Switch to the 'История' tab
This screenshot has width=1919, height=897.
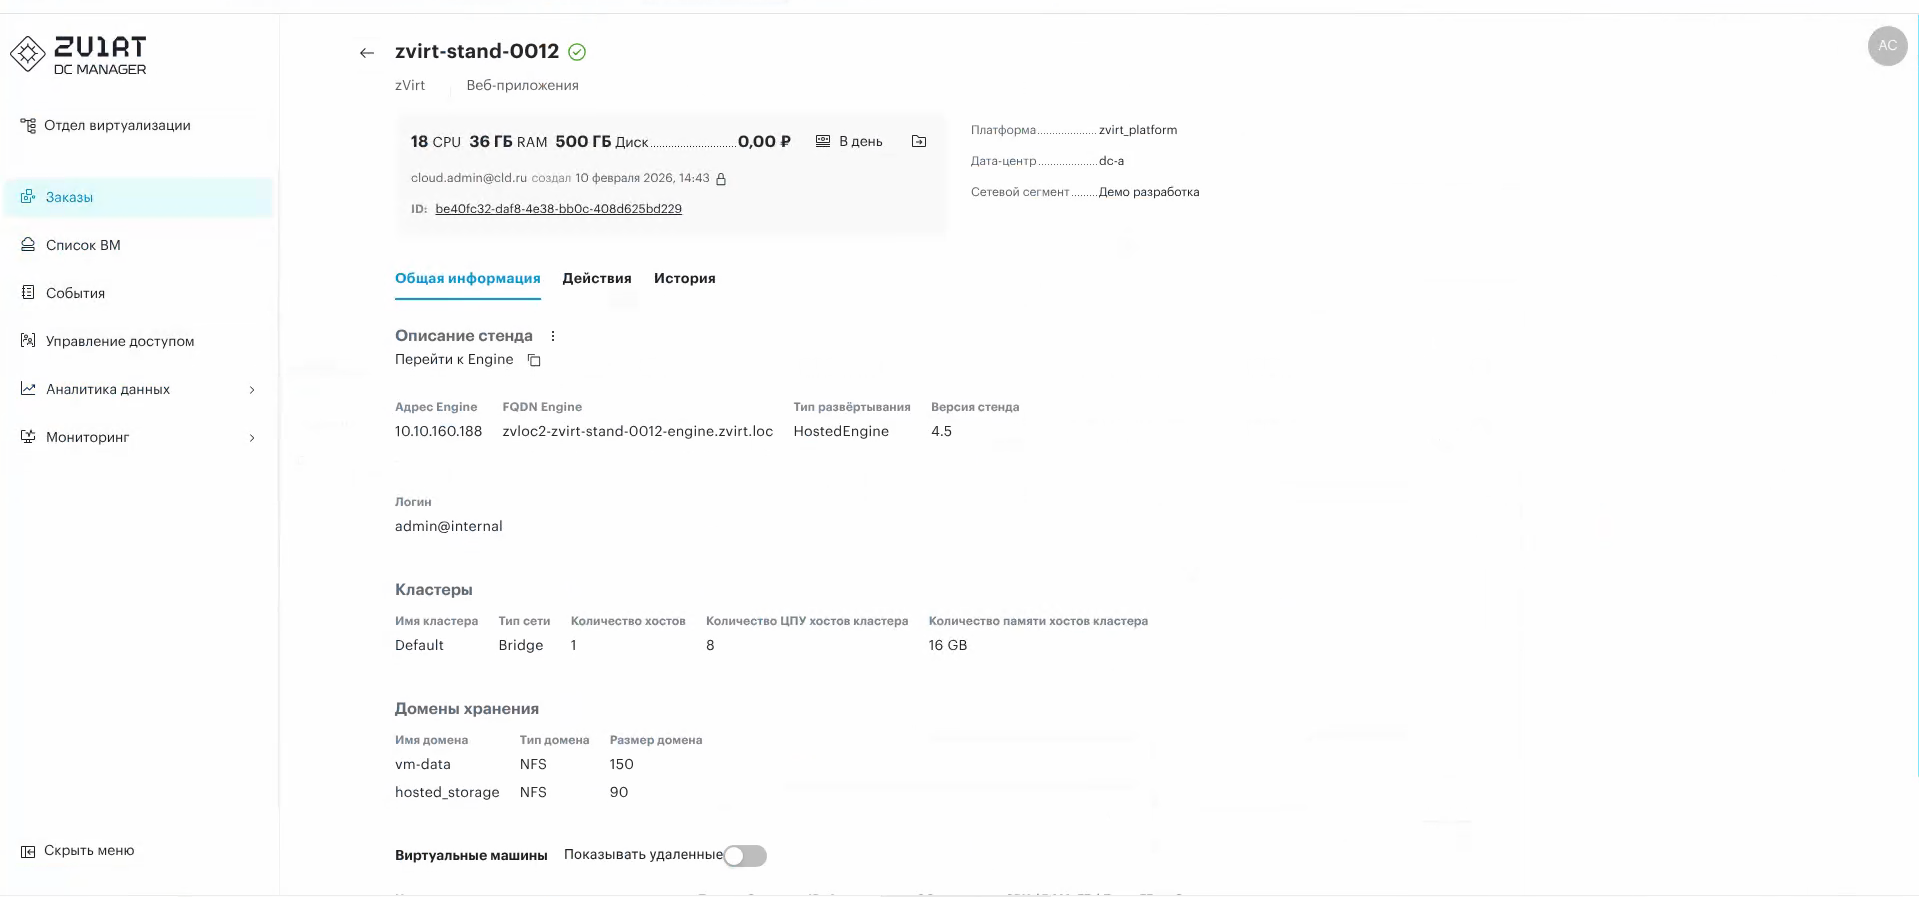[684, 279]
